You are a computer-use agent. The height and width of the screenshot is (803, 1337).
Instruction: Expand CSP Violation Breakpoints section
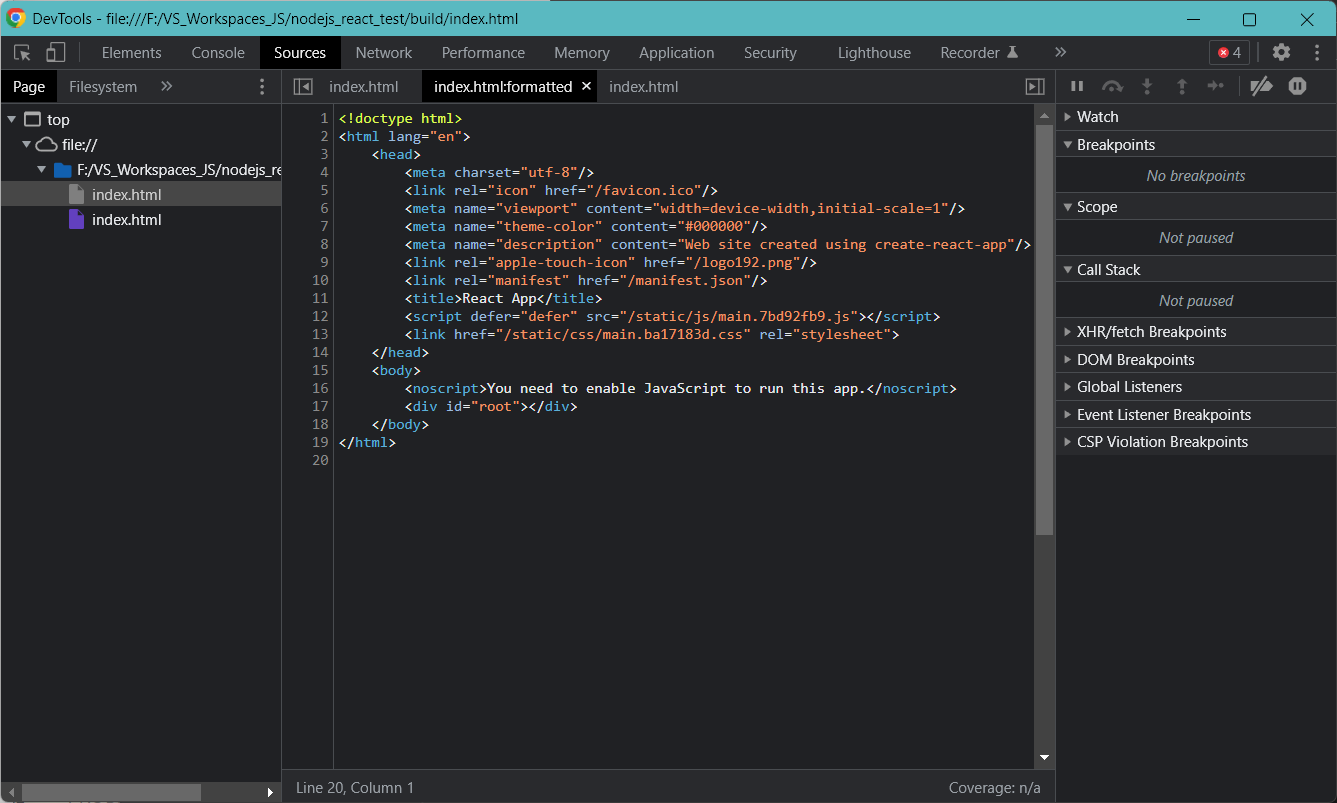tap(1196, 442)
